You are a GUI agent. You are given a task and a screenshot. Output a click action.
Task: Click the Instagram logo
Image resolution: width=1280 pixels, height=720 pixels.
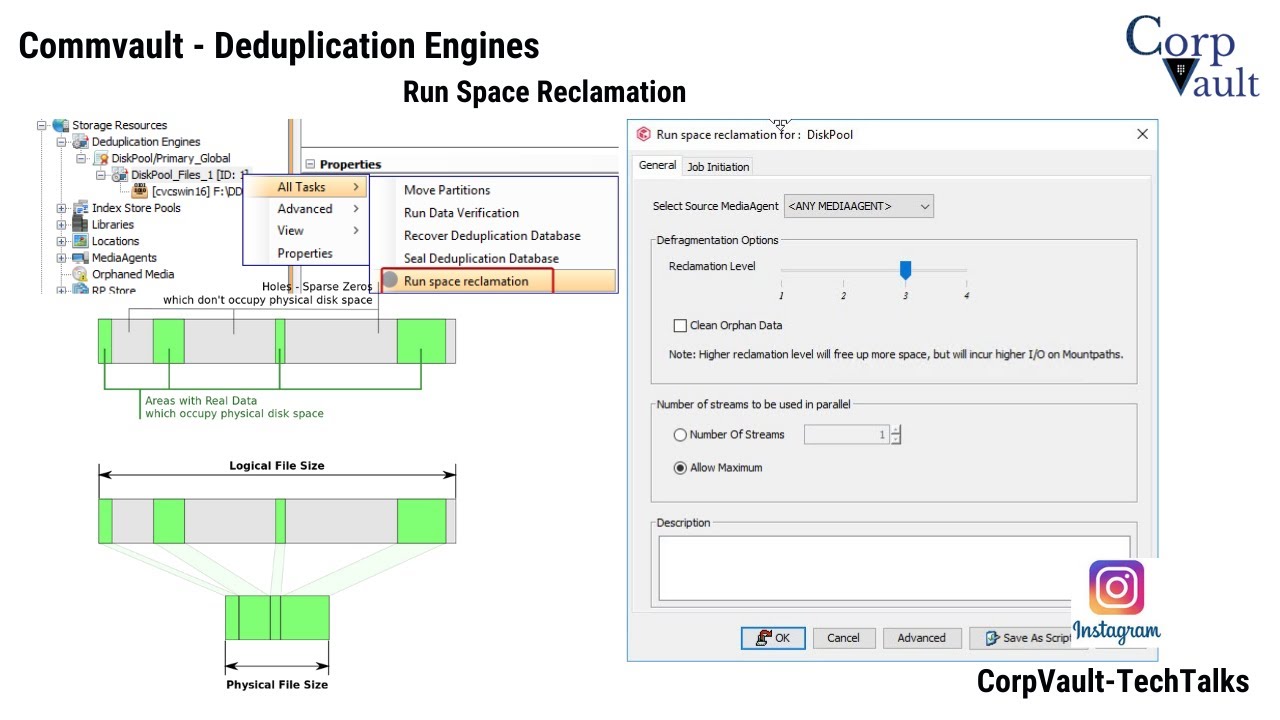point(1116,602)
